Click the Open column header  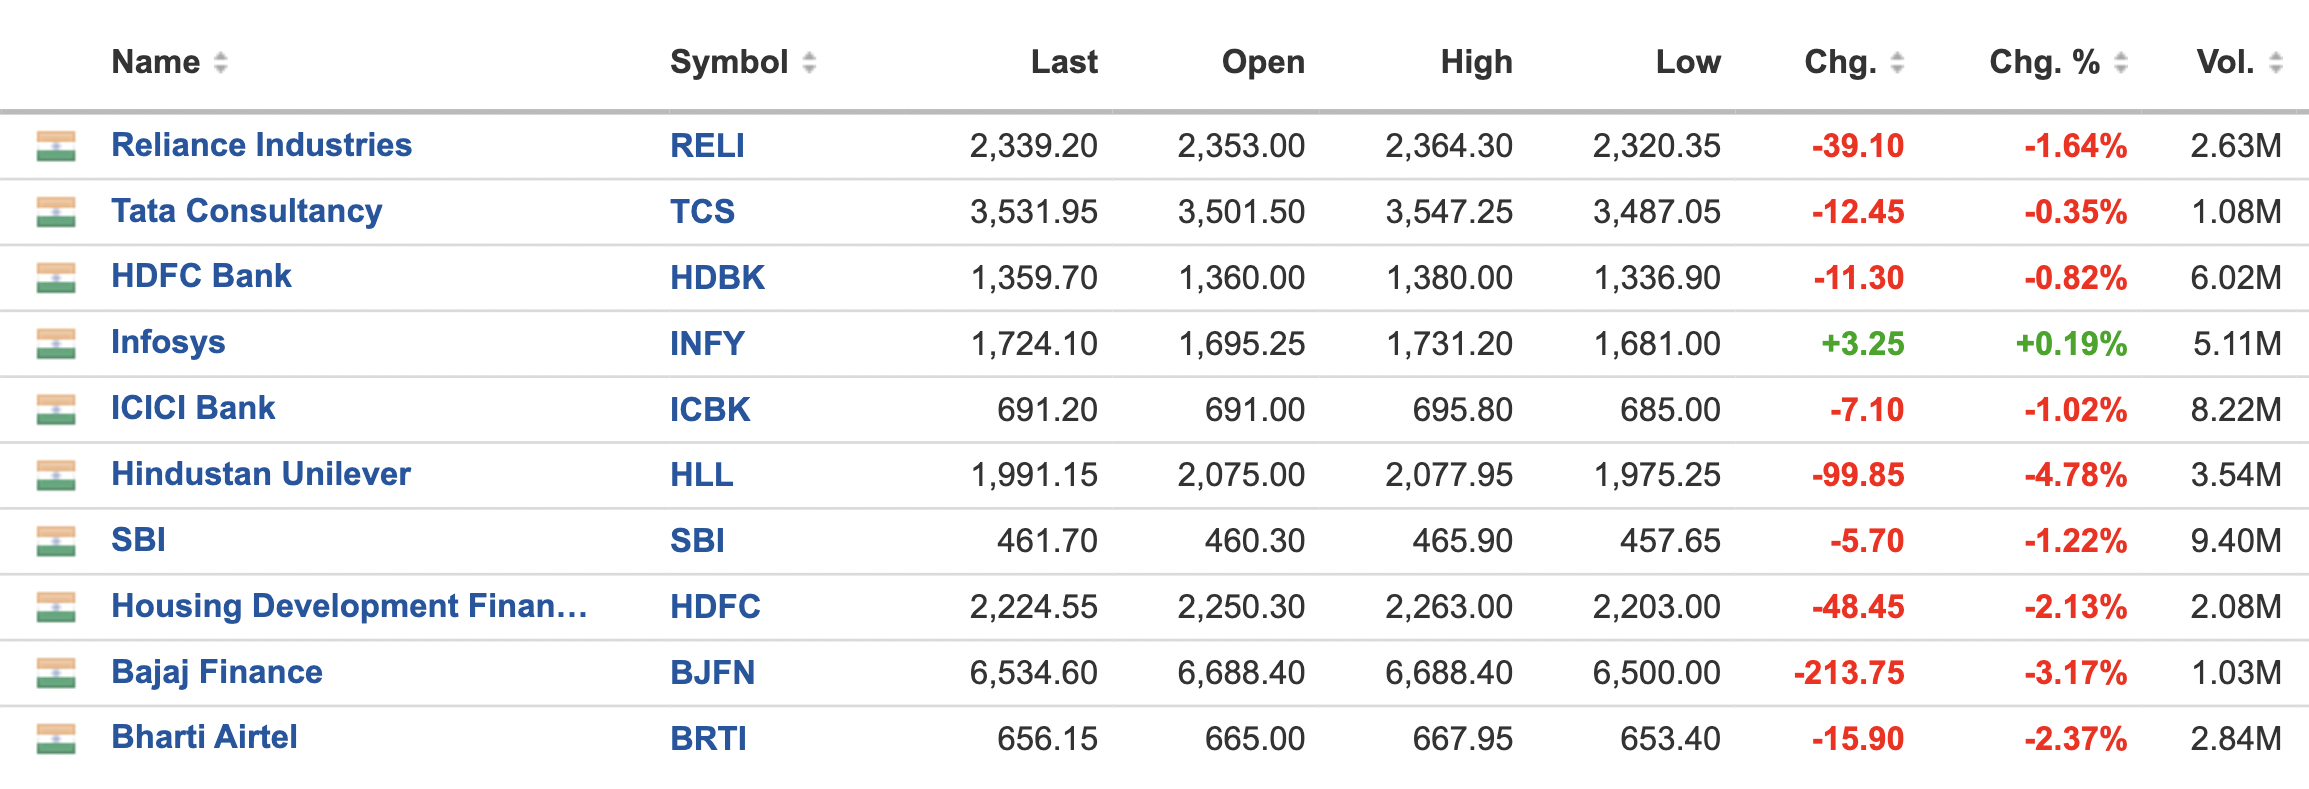[1263, 62]
